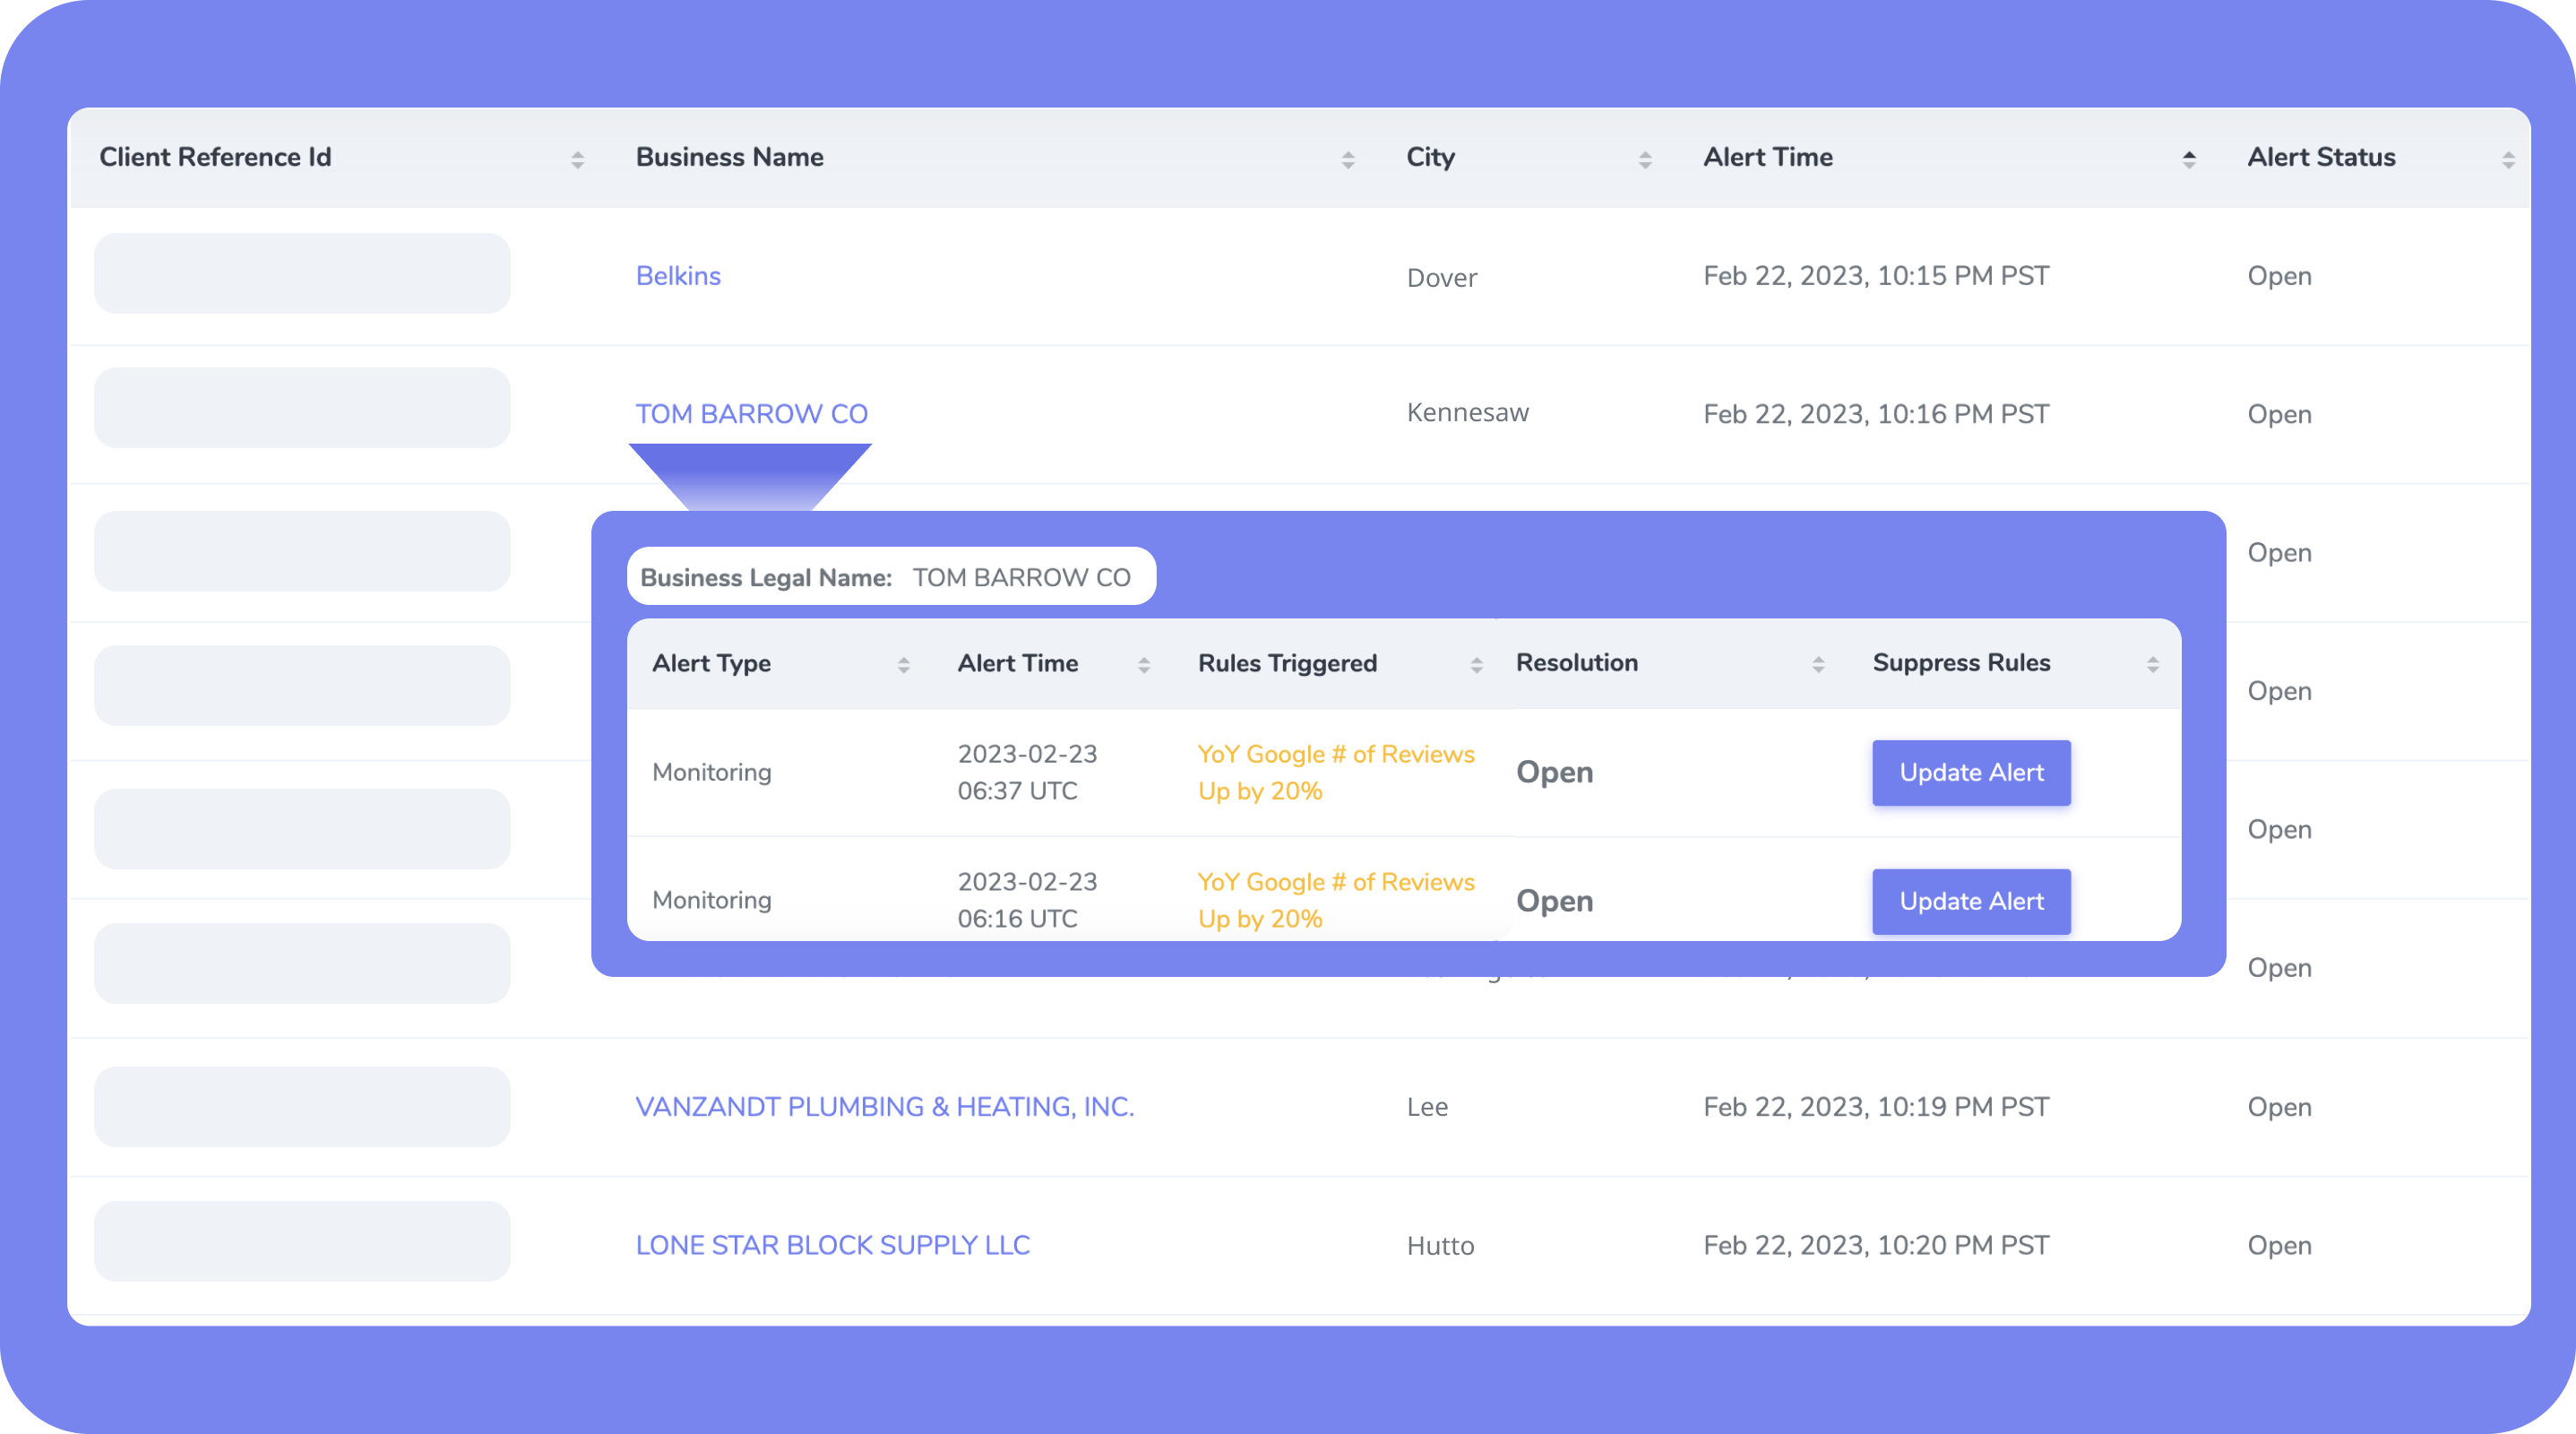Screen dimensions: 2576x1434
Task: Sort the table by Business Name
Action: click(x=1347, y=157)
